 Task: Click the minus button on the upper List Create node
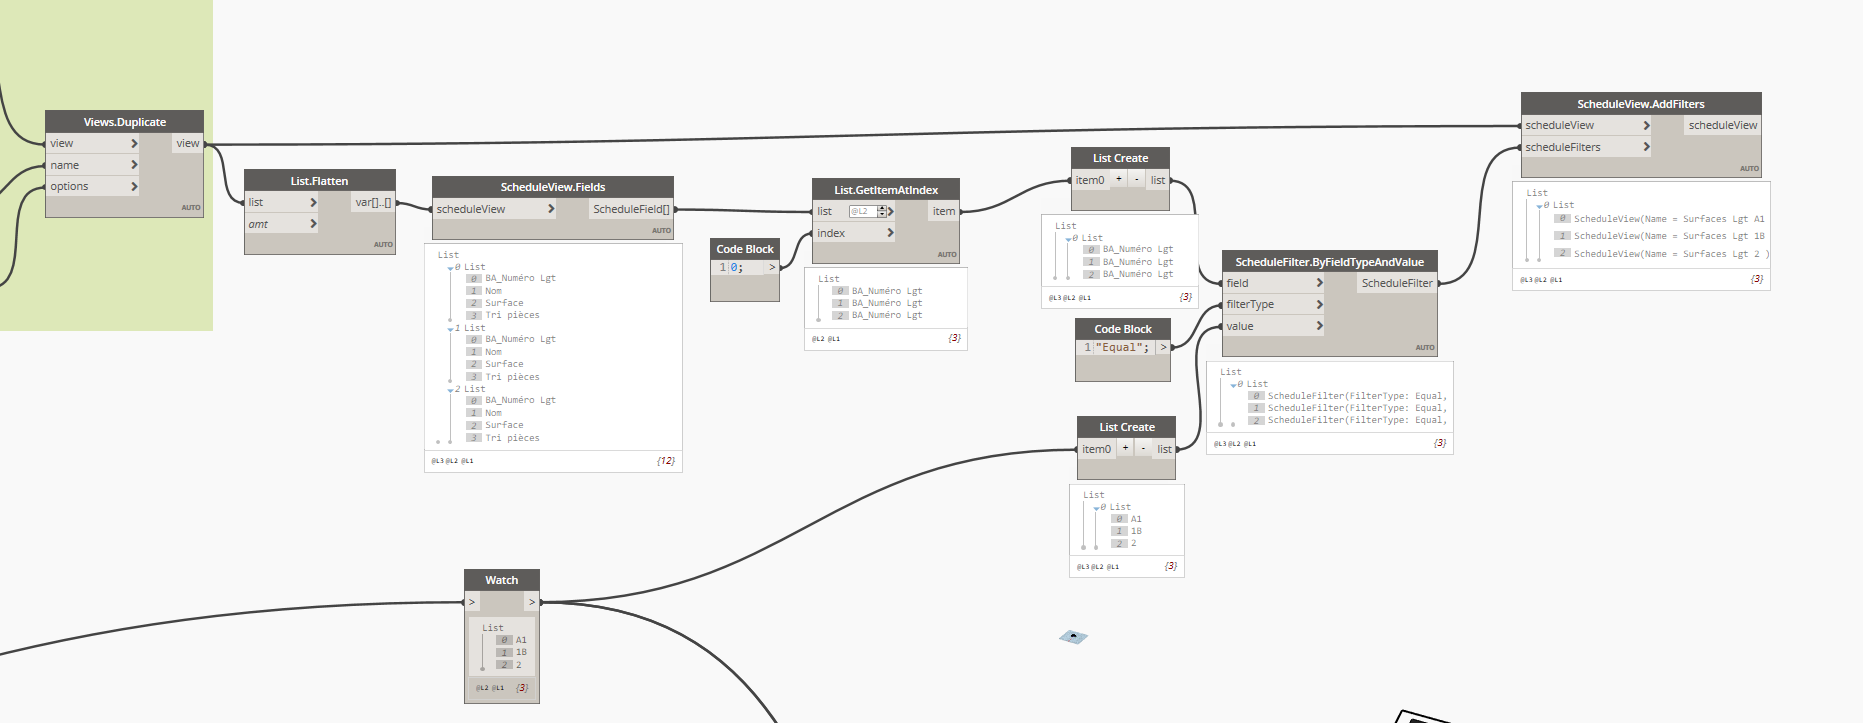[1136, 180]
